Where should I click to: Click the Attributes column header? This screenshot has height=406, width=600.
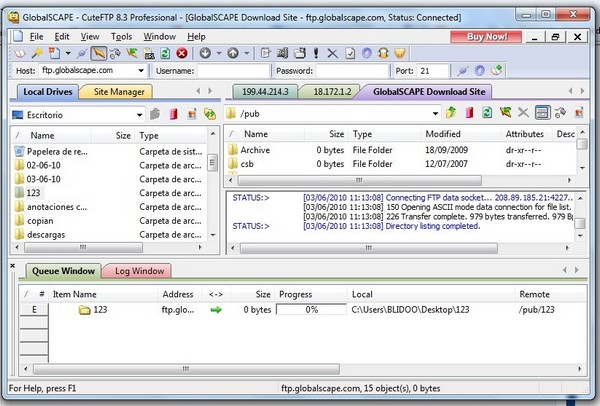click(x=526, y=134)
